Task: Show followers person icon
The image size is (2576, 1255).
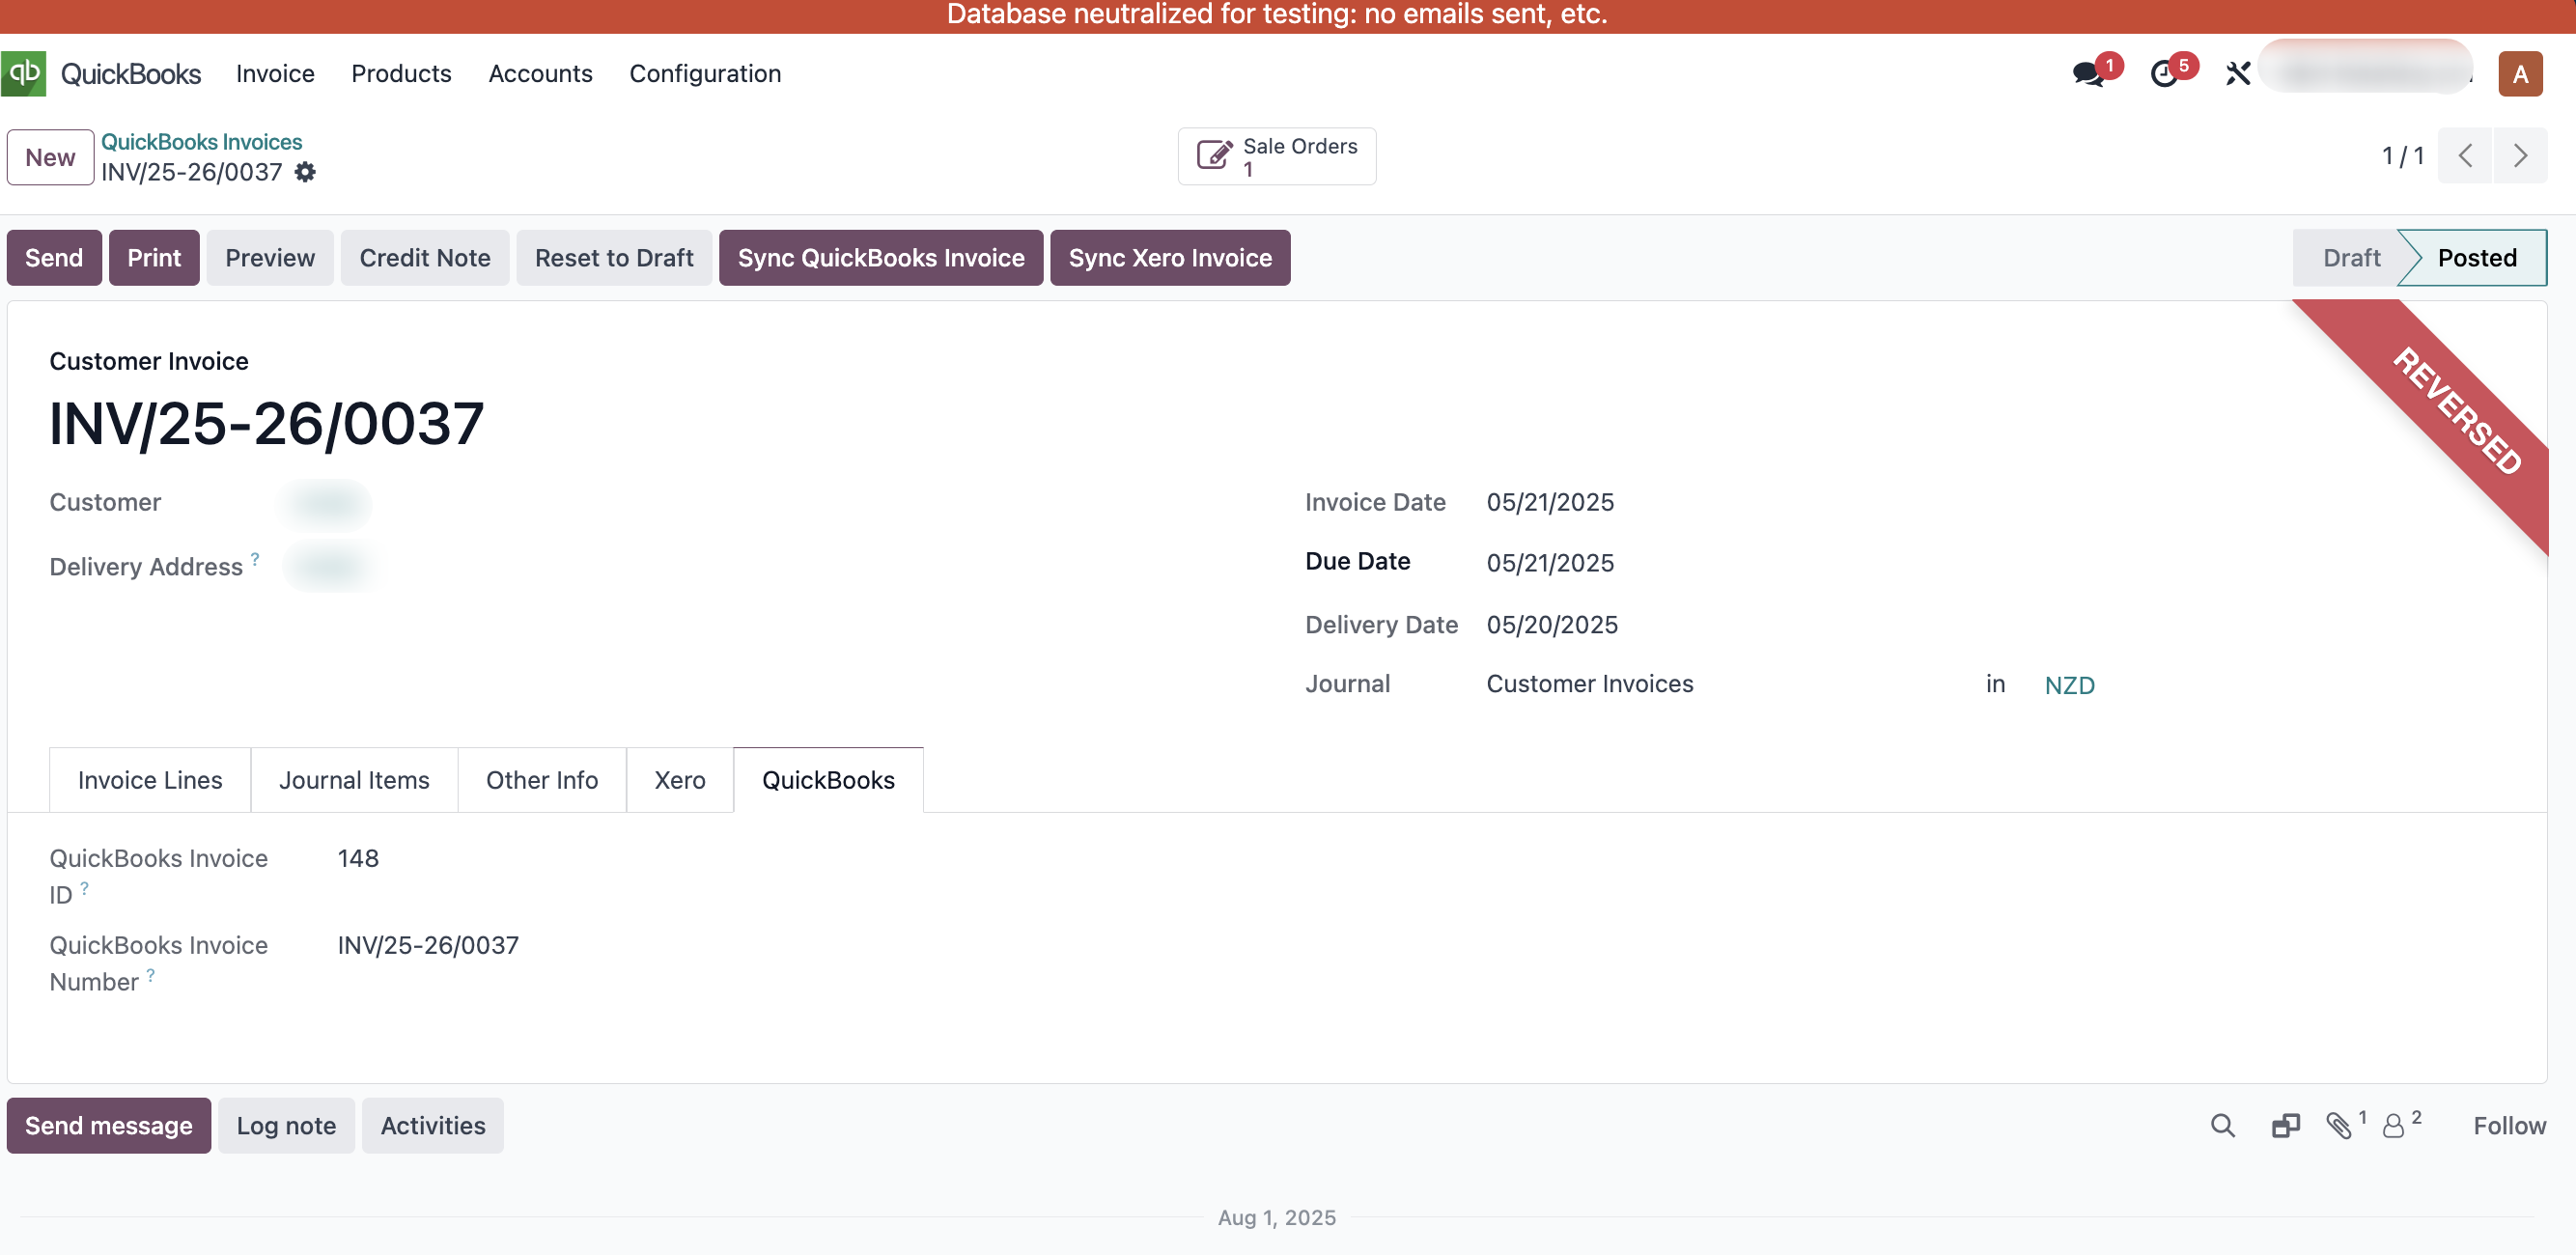Action: (x=2394, y=1126)
